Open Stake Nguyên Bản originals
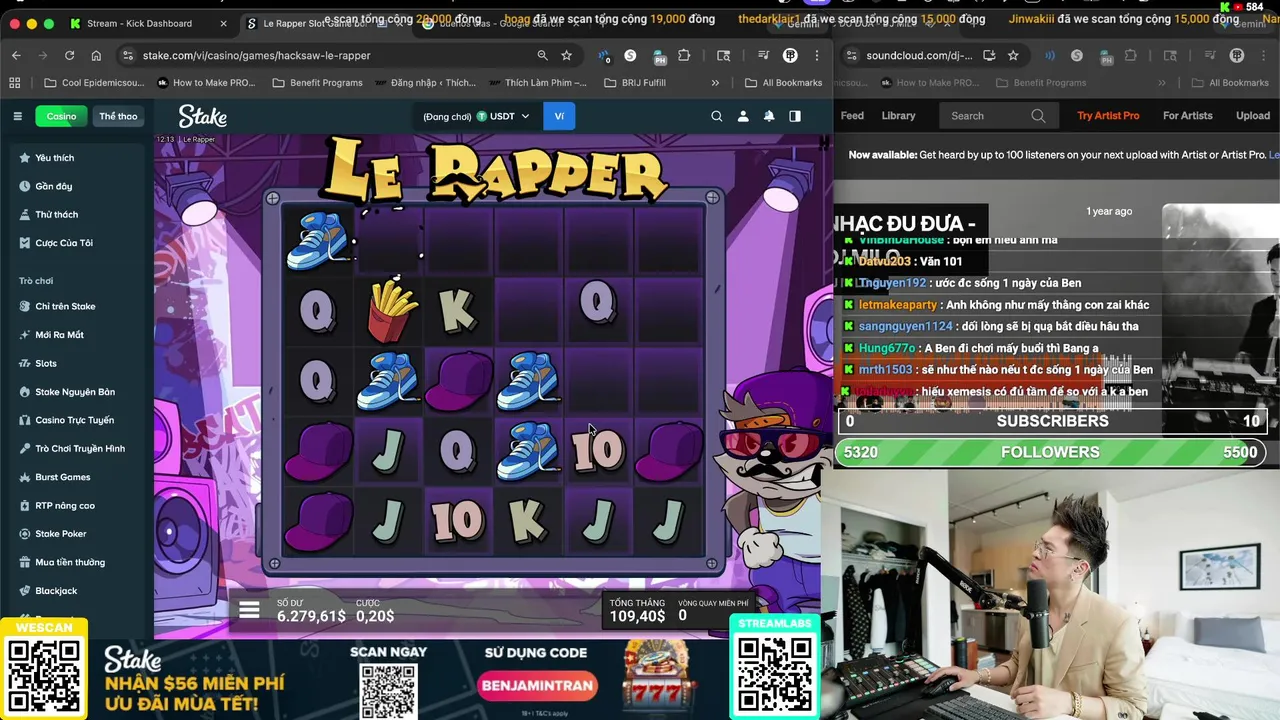 67,392
